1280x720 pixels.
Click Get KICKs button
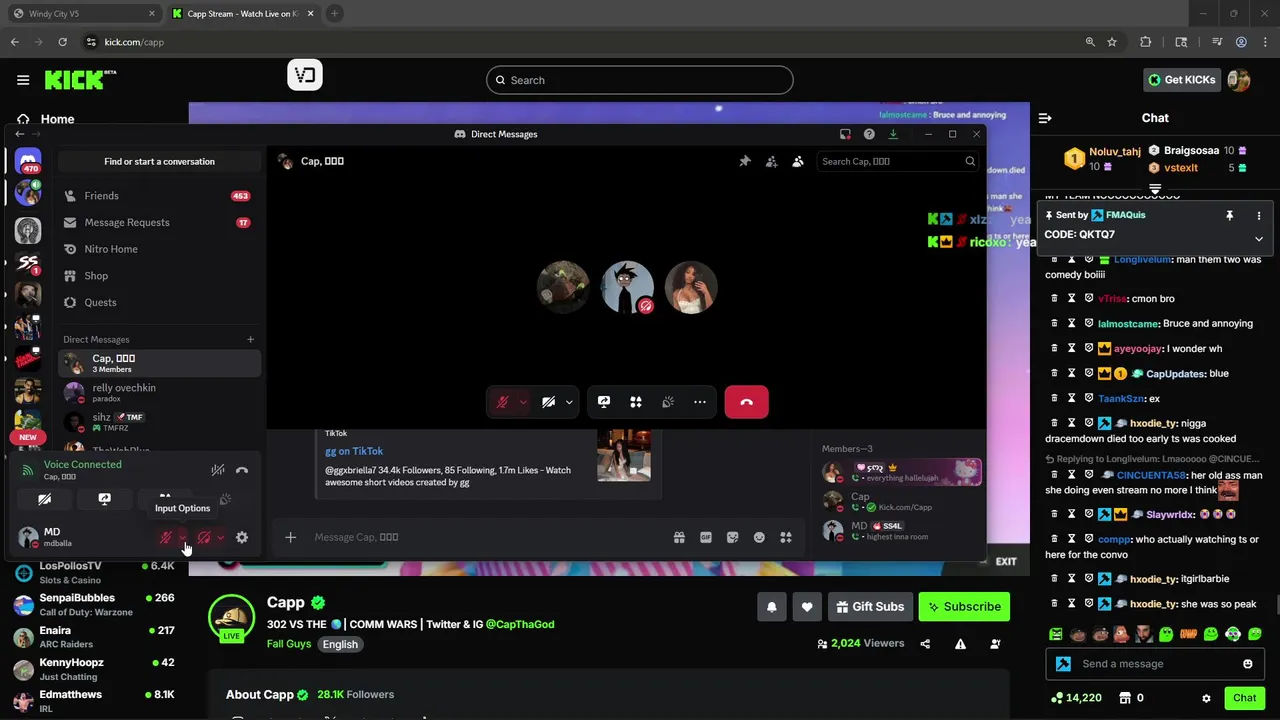click(x=1181, y=80)
